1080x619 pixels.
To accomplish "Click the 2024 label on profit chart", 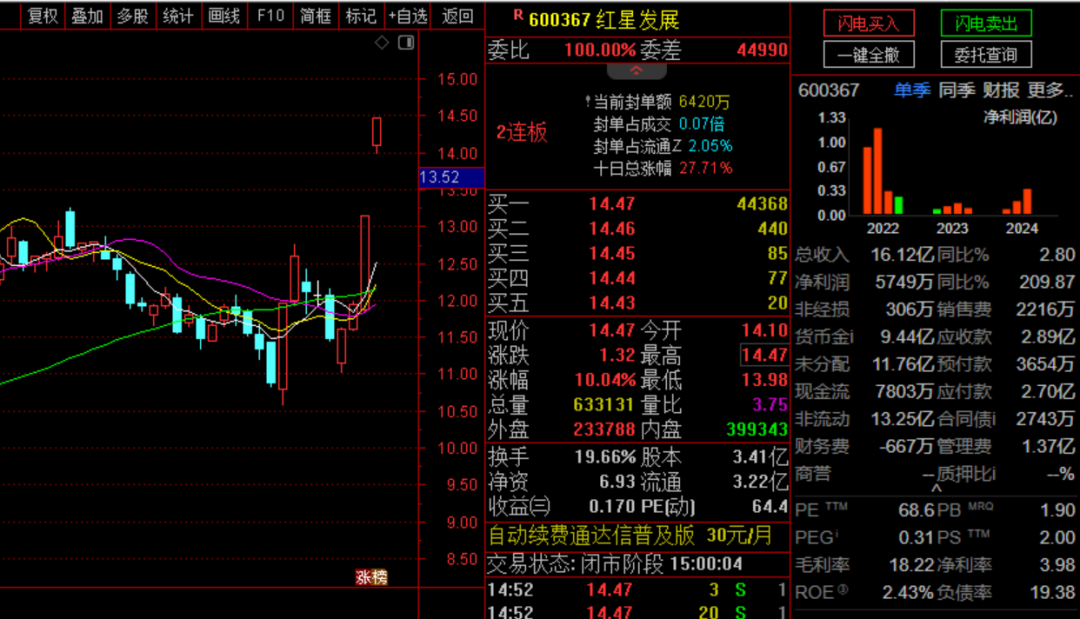I will 1021,228.
